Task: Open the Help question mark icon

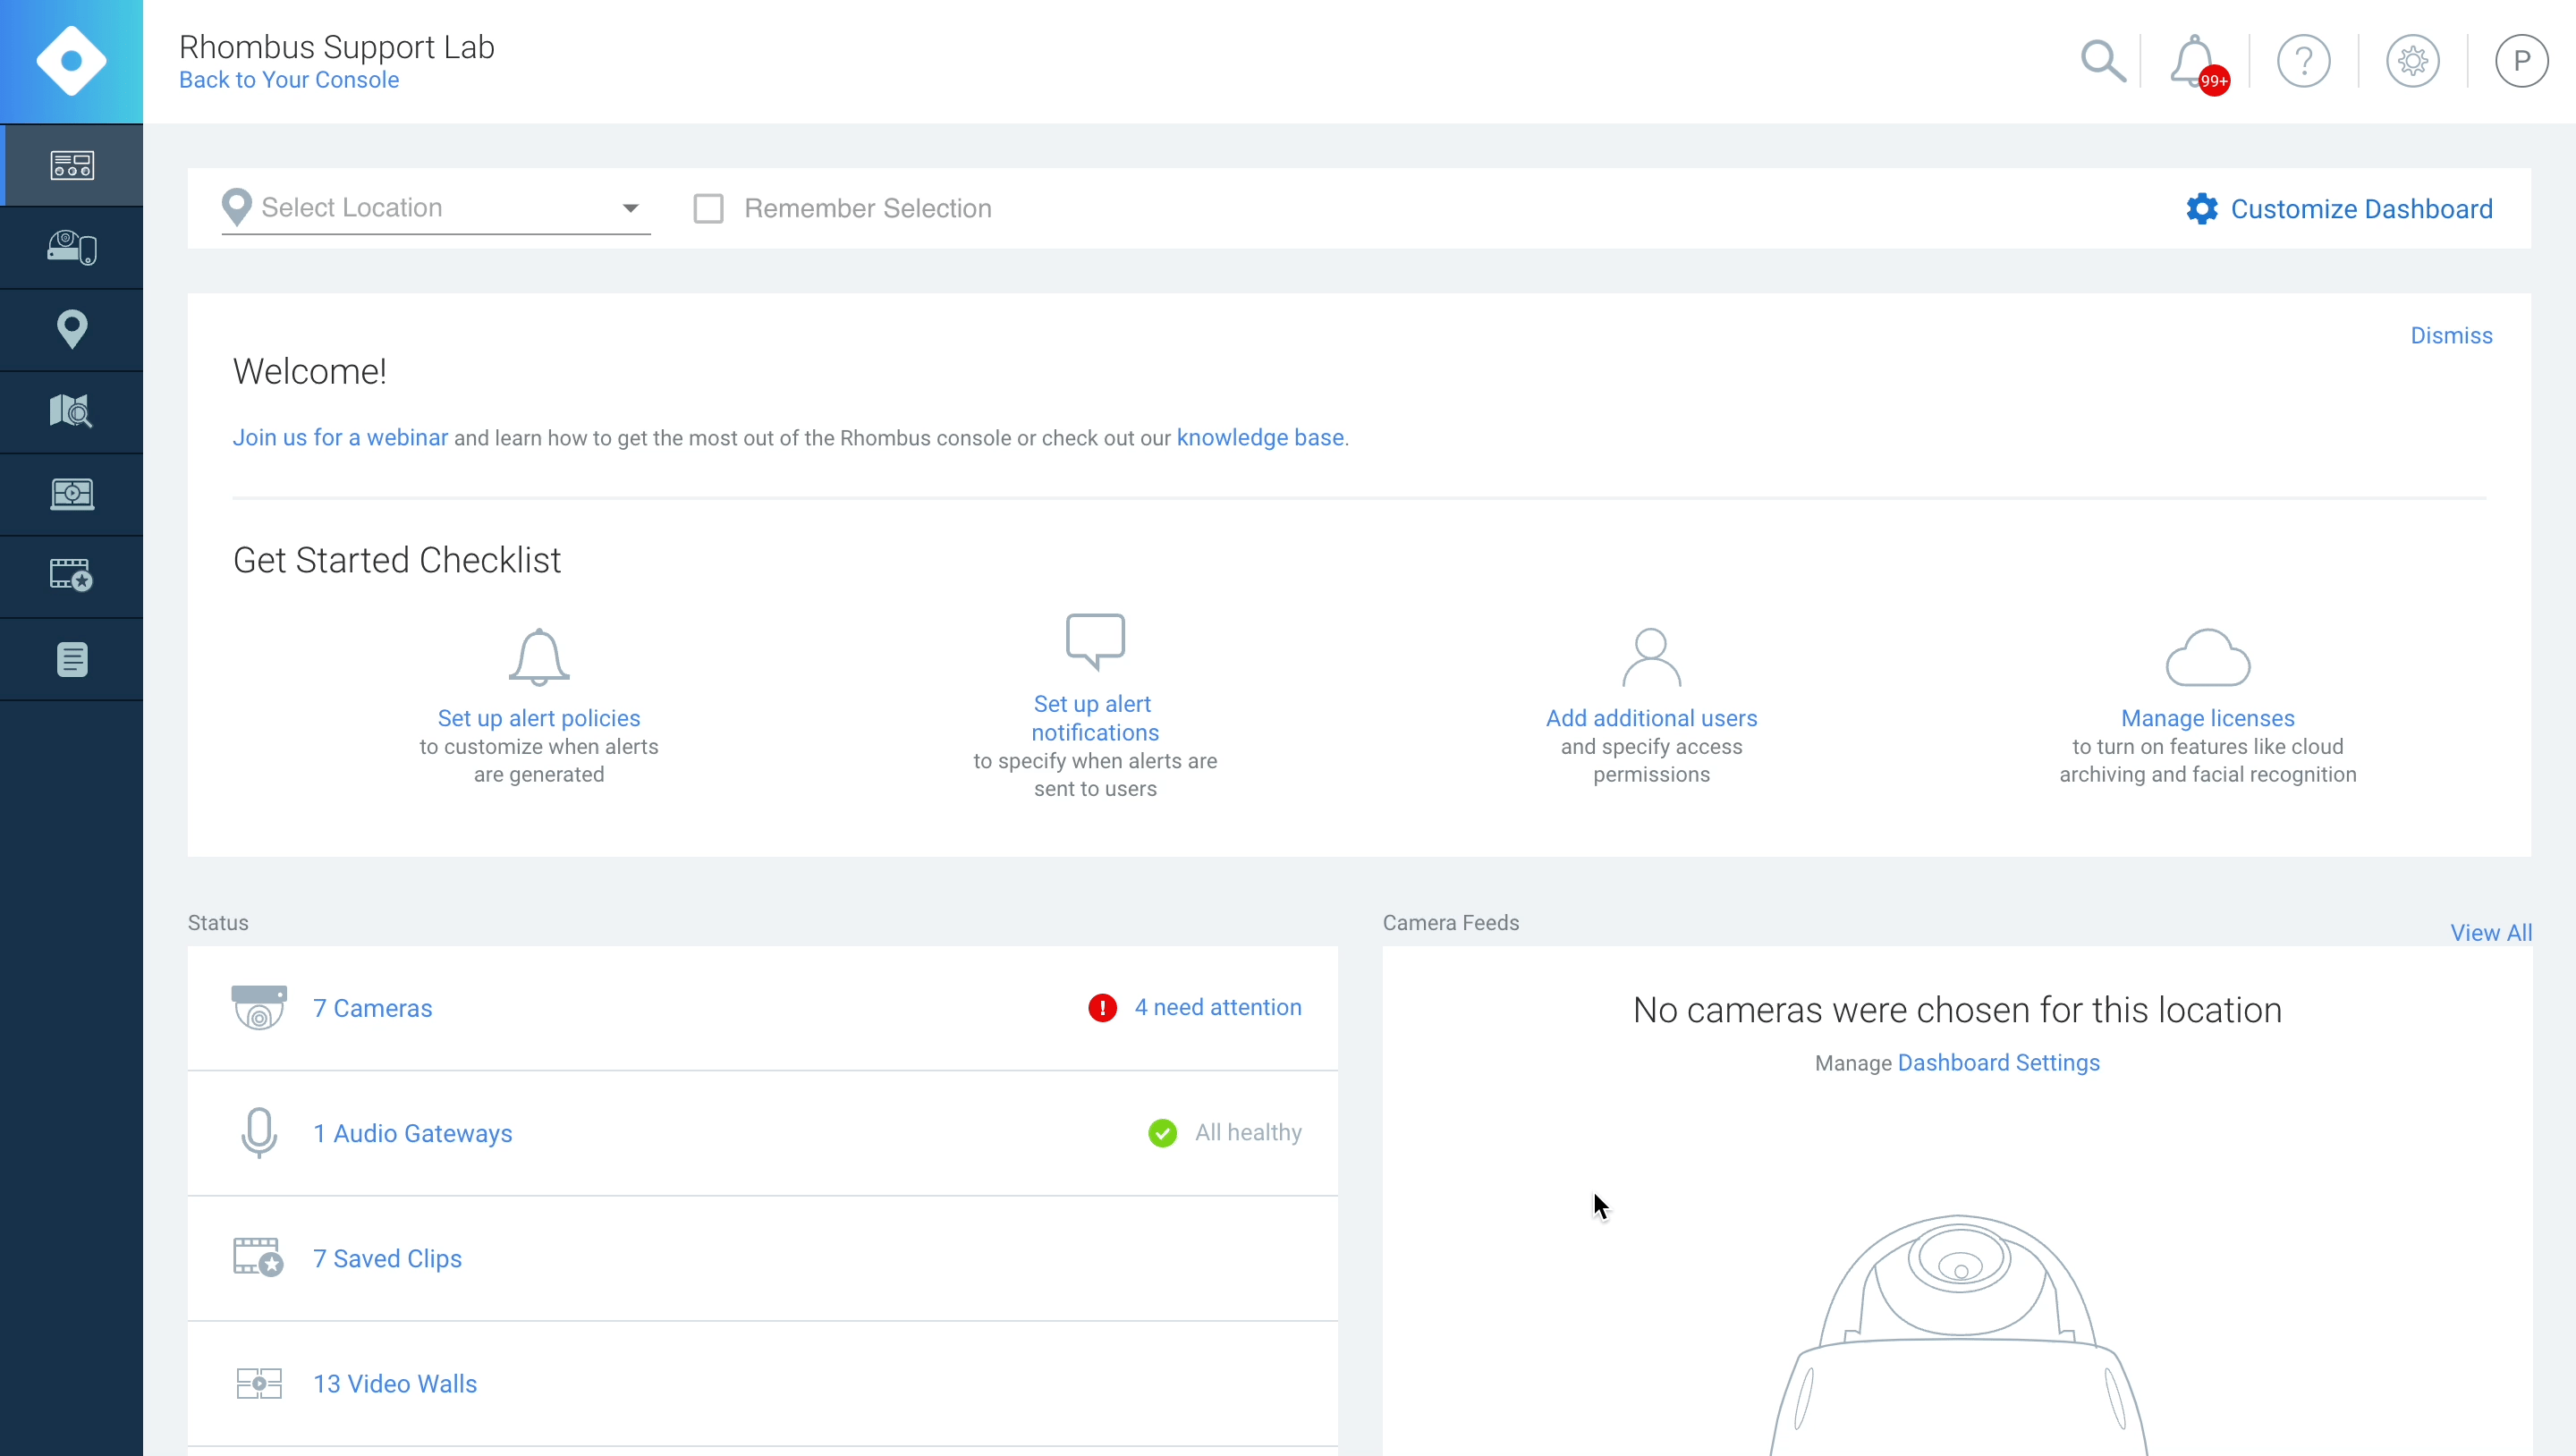Action: (x=2303, y=62)
